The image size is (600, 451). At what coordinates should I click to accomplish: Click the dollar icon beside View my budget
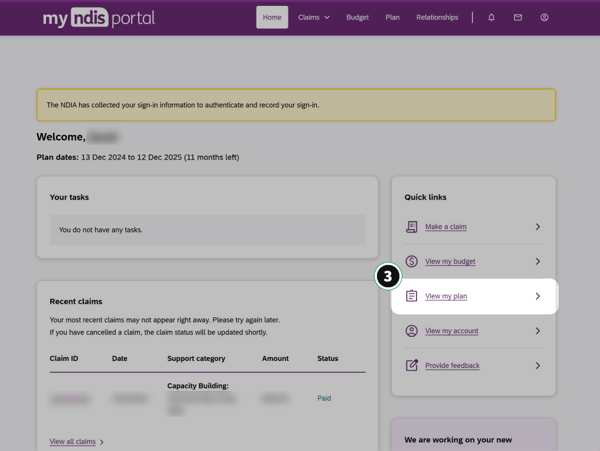coord(411,261)
